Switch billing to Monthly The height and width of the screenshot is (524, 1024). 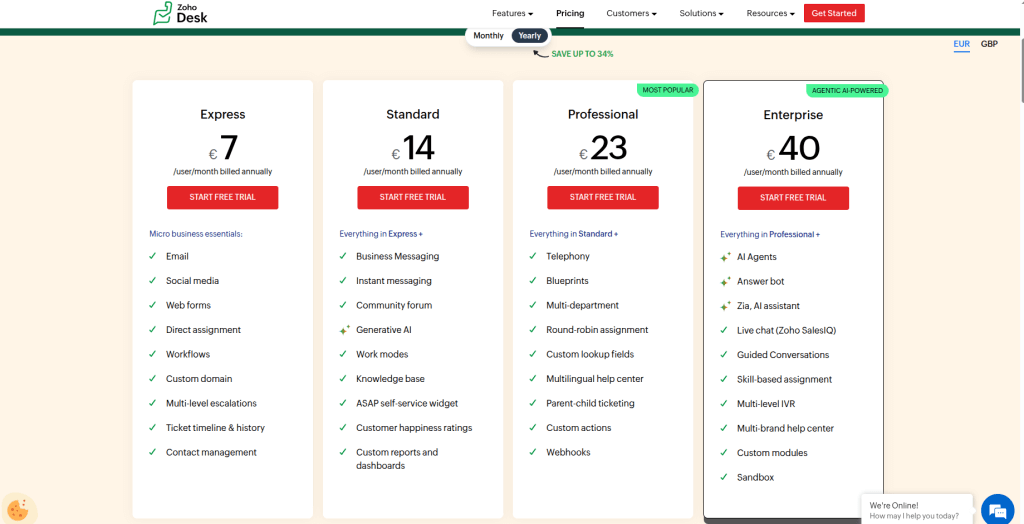coord(488,36)
